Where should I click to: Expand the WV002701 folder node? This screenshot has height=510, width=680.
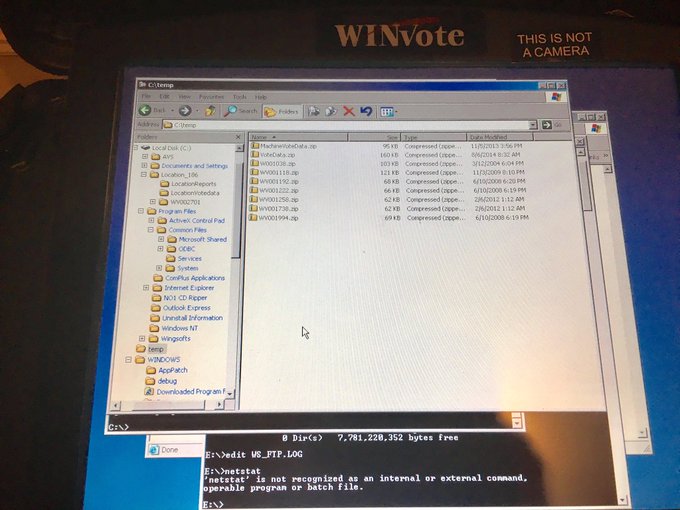point(153,202)
